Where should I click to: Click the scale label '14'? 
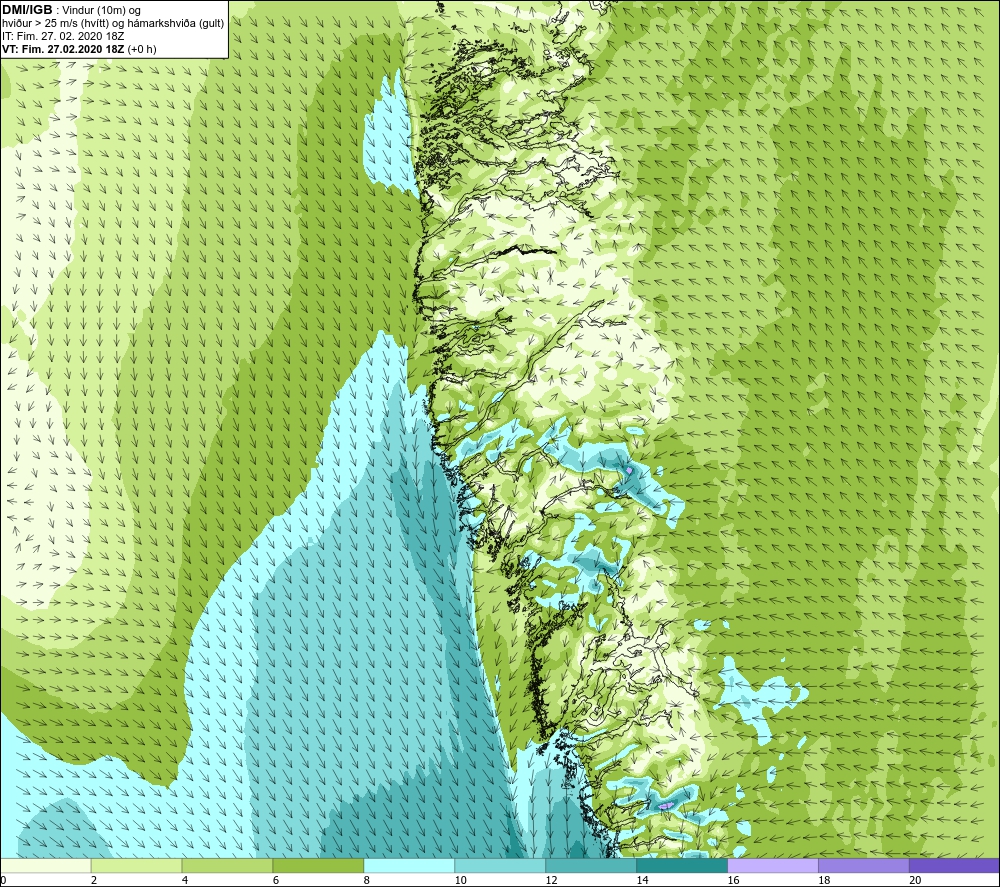point(642,880)
